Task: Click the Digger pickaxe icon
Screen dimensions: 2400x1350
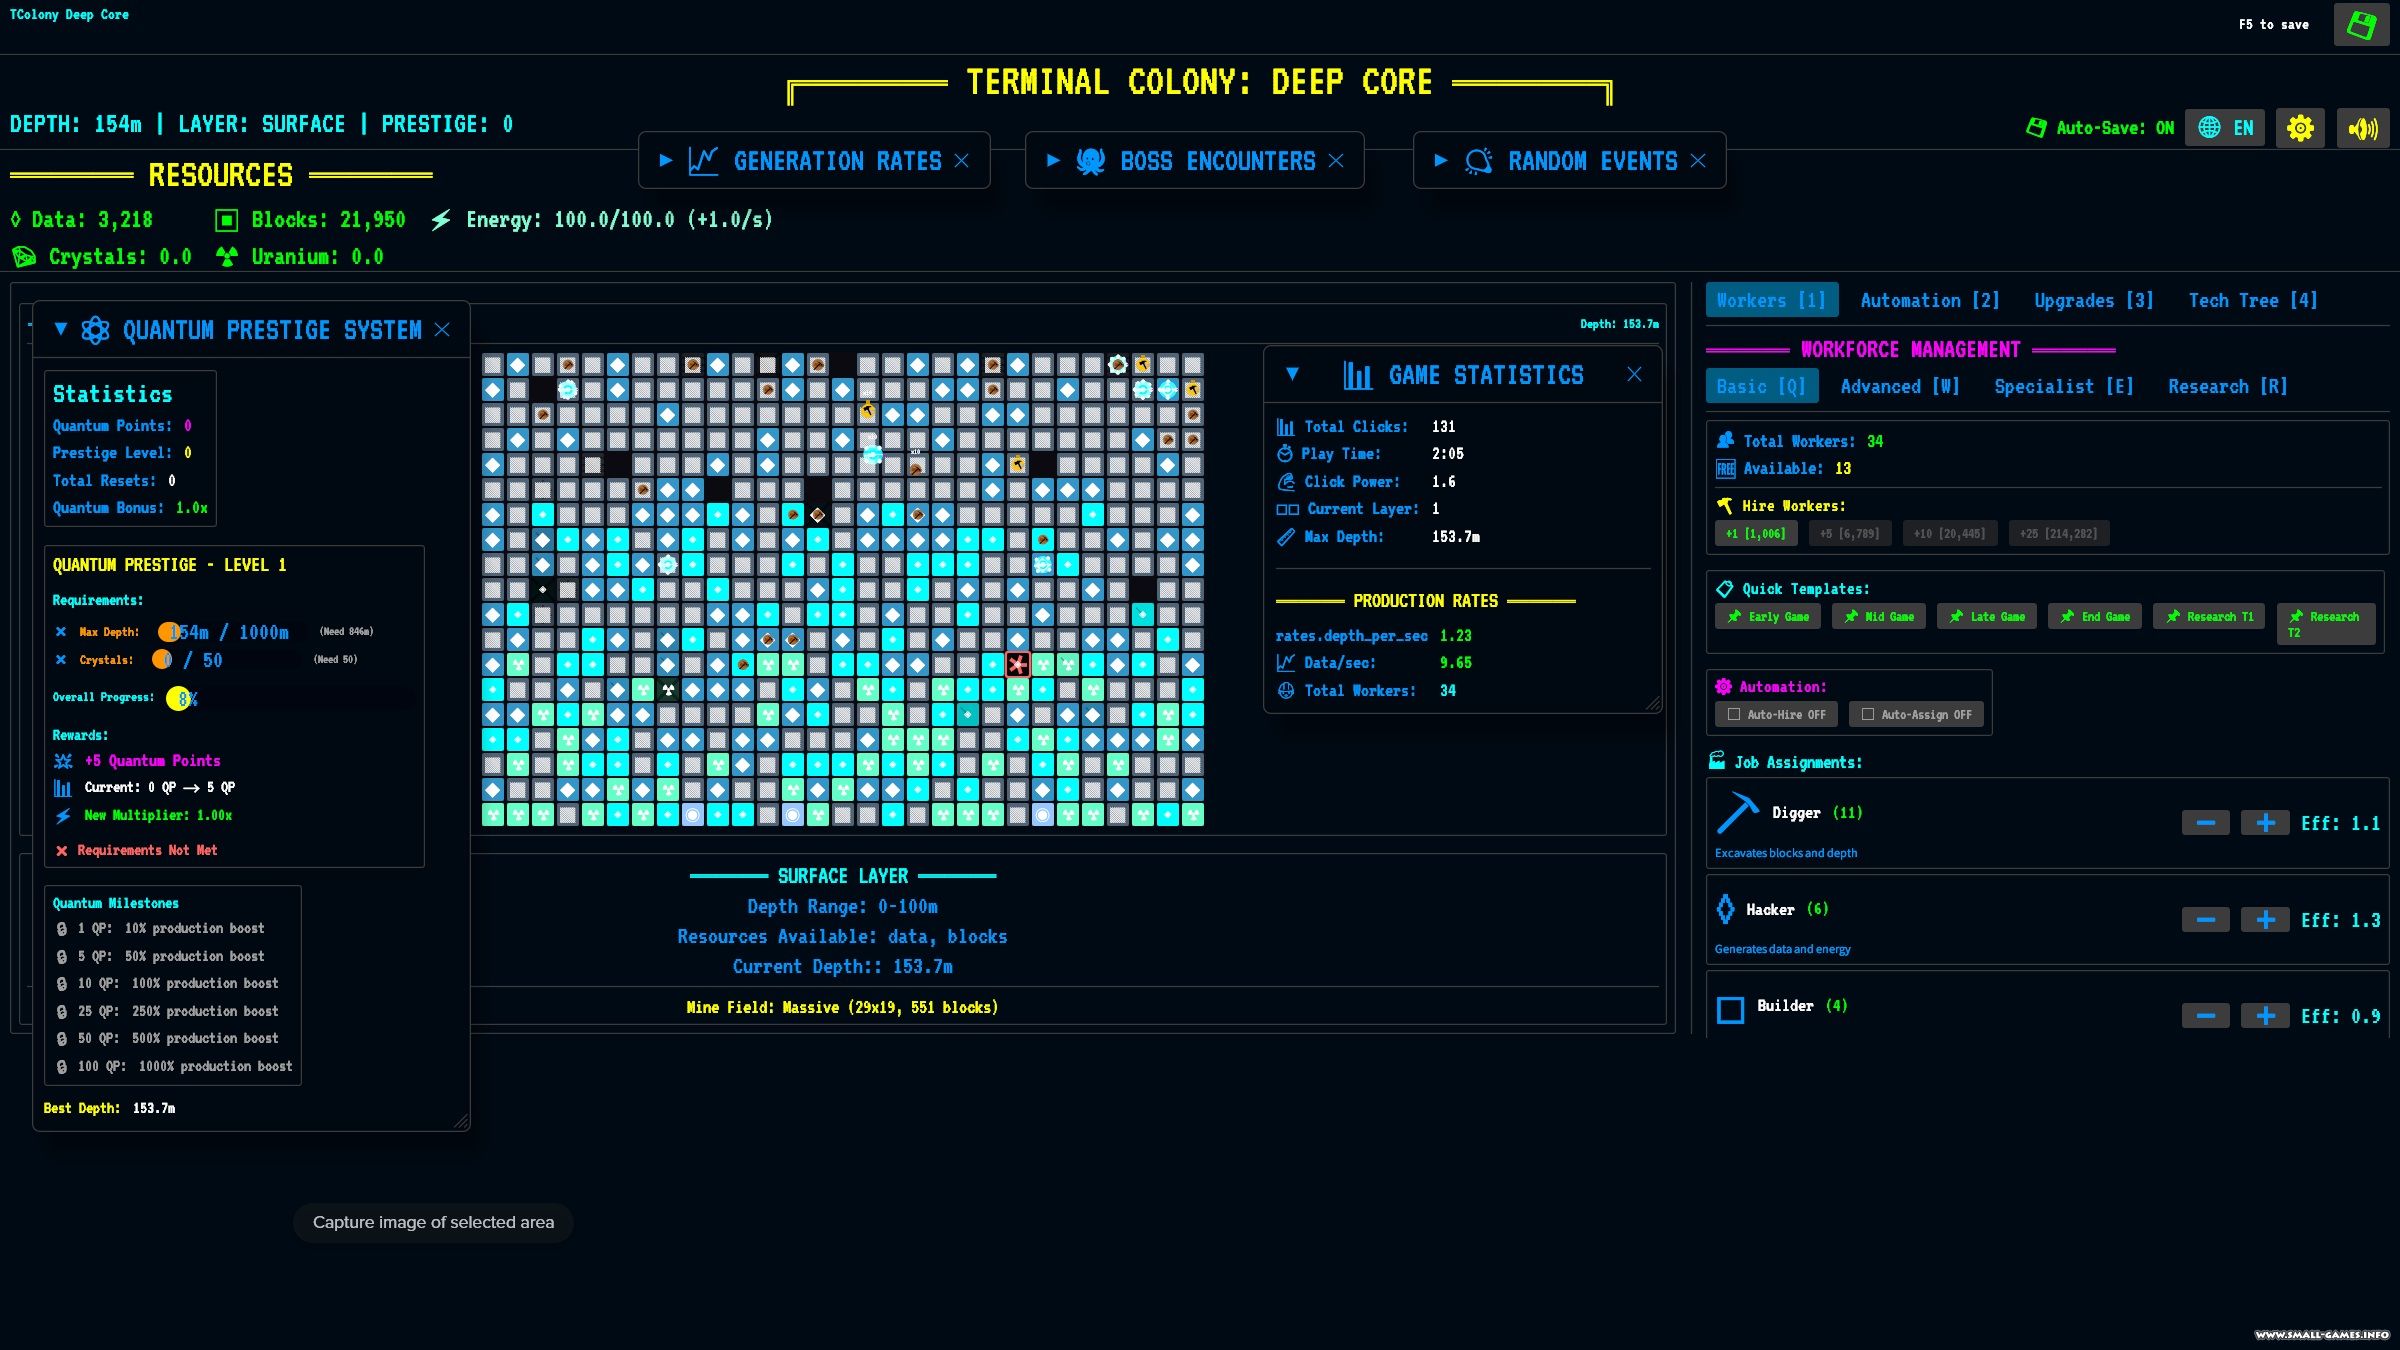Action: click(x=1737, y=813)
